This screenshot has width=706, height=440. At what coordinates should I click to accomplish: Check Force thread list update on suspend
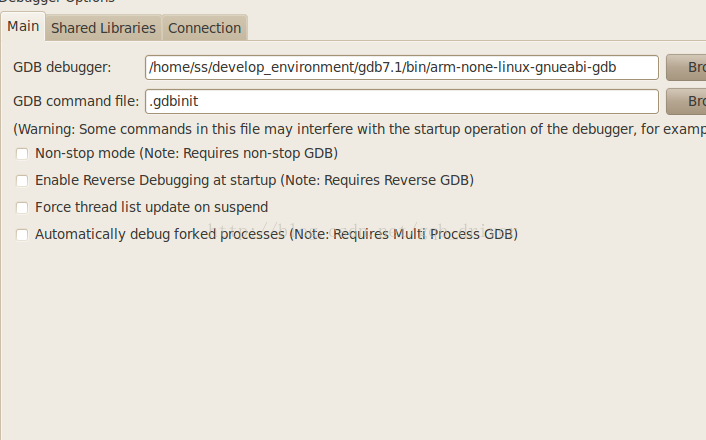pyautogui.click(x=22, y=208)
